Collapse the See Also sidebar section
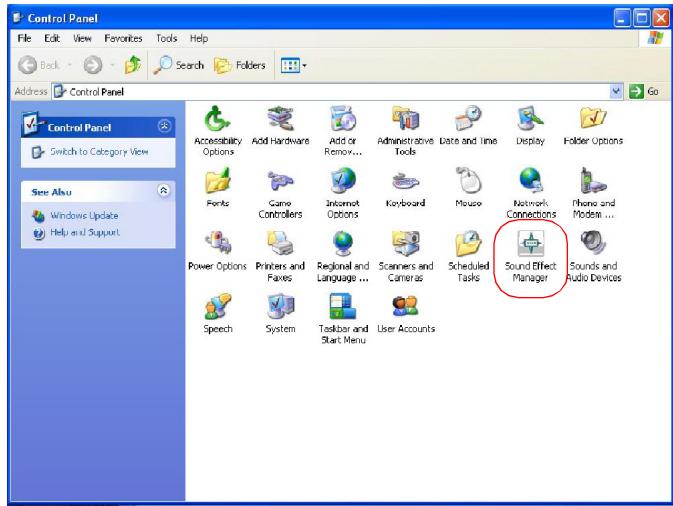This screenshot has width=673, height=506. [164, 191]
